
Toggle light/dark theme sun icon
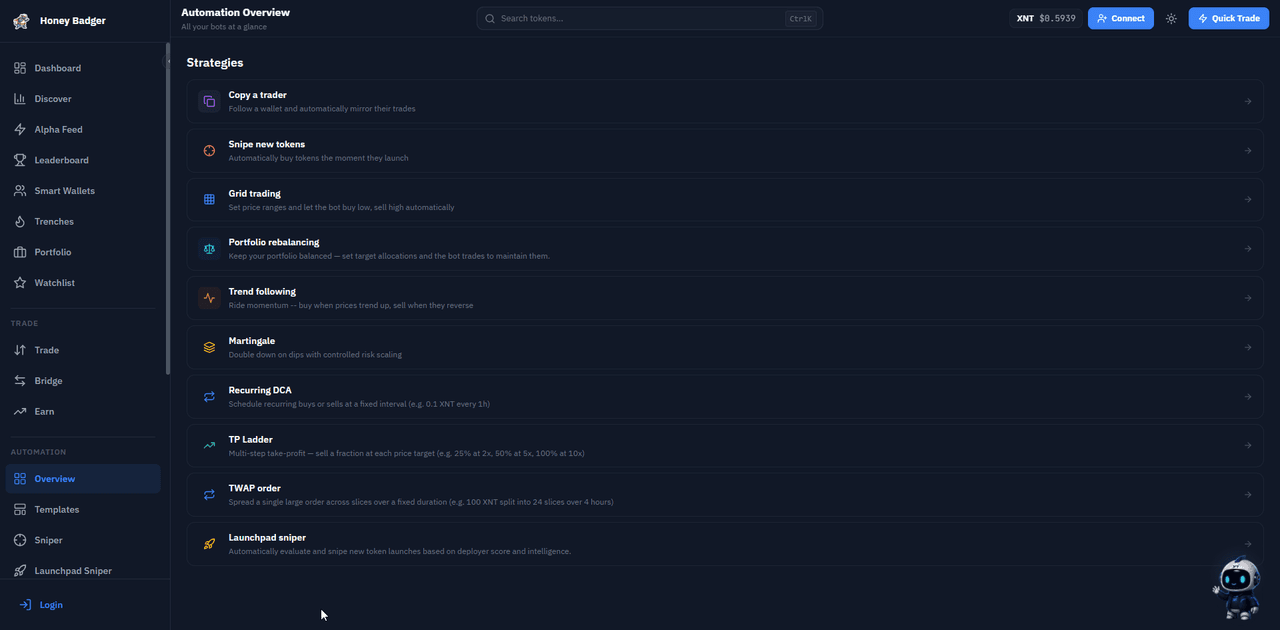(x=1171, y=19)
